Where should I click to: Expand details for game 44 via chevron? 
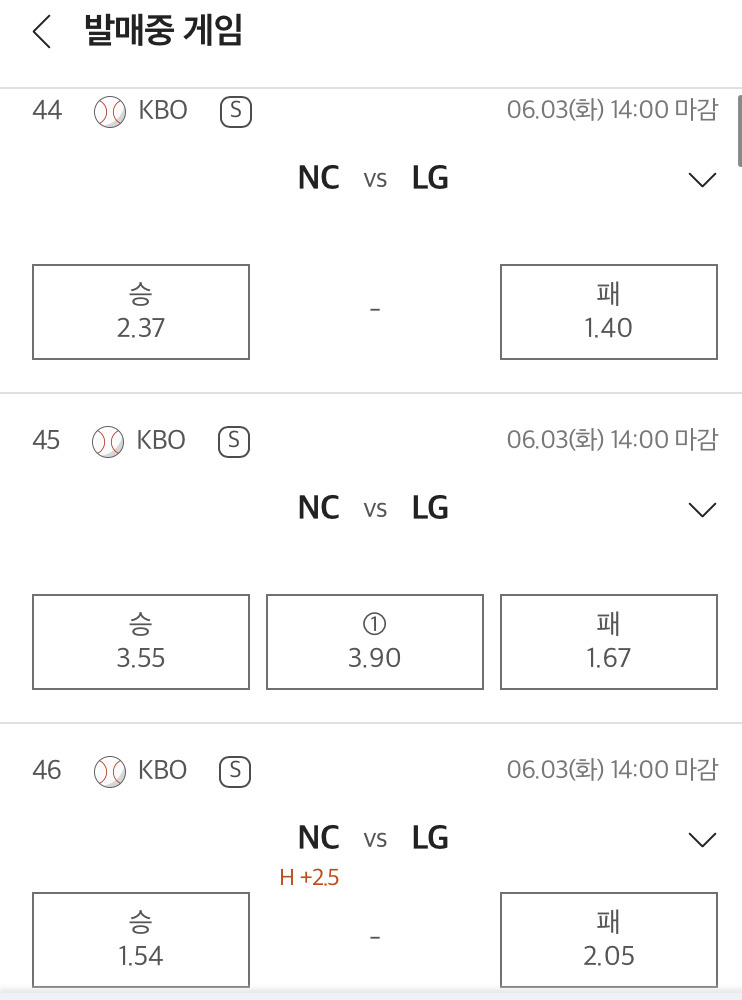[x=703, y=180]
